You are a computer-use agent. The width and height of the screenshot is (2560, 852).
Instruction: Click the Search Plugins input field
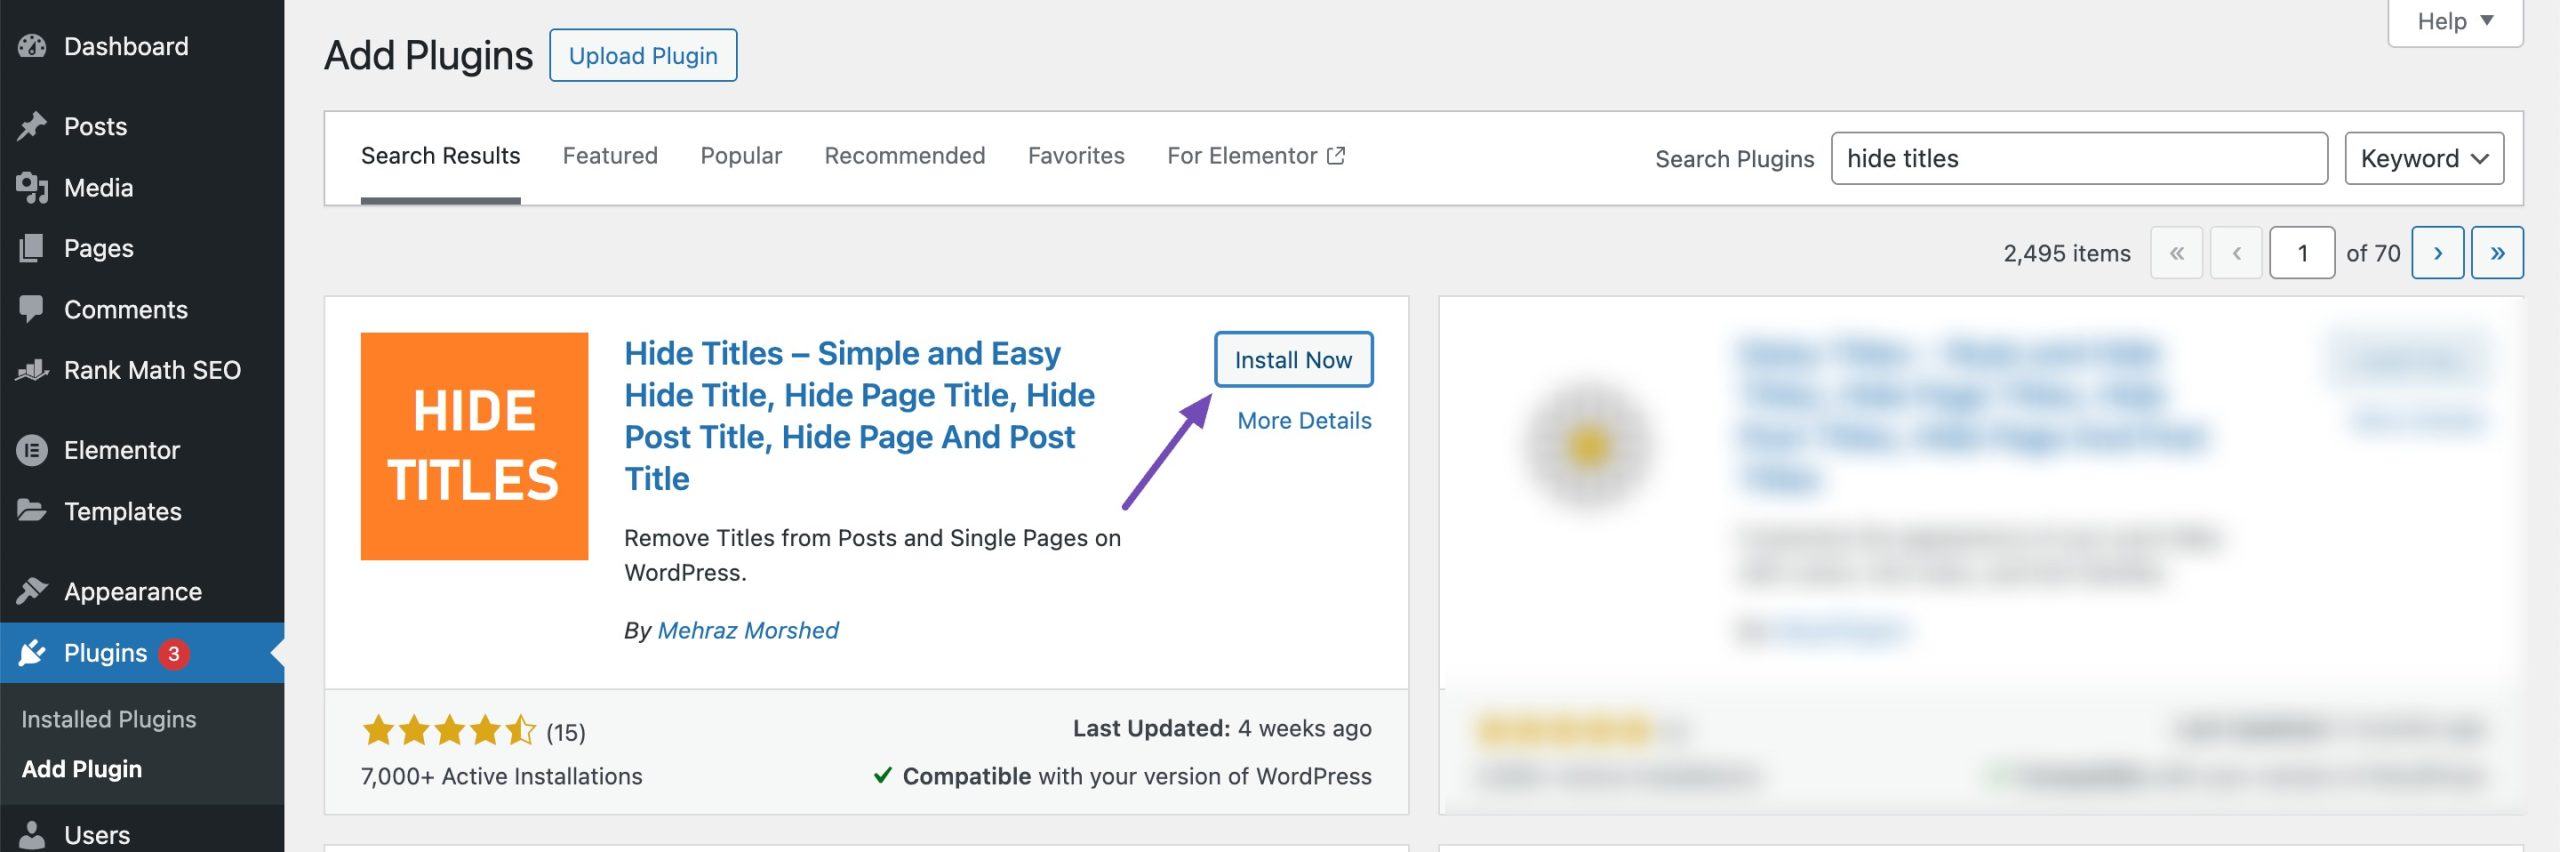coord(2079,158)
